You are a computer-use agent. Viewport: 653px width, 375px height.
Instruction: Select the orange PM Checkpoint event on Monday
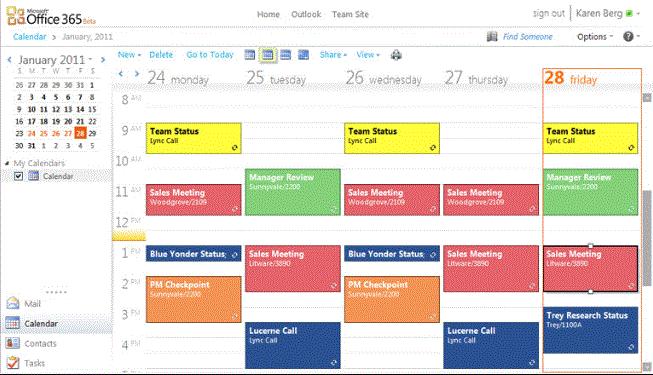(x=194, y=299)
